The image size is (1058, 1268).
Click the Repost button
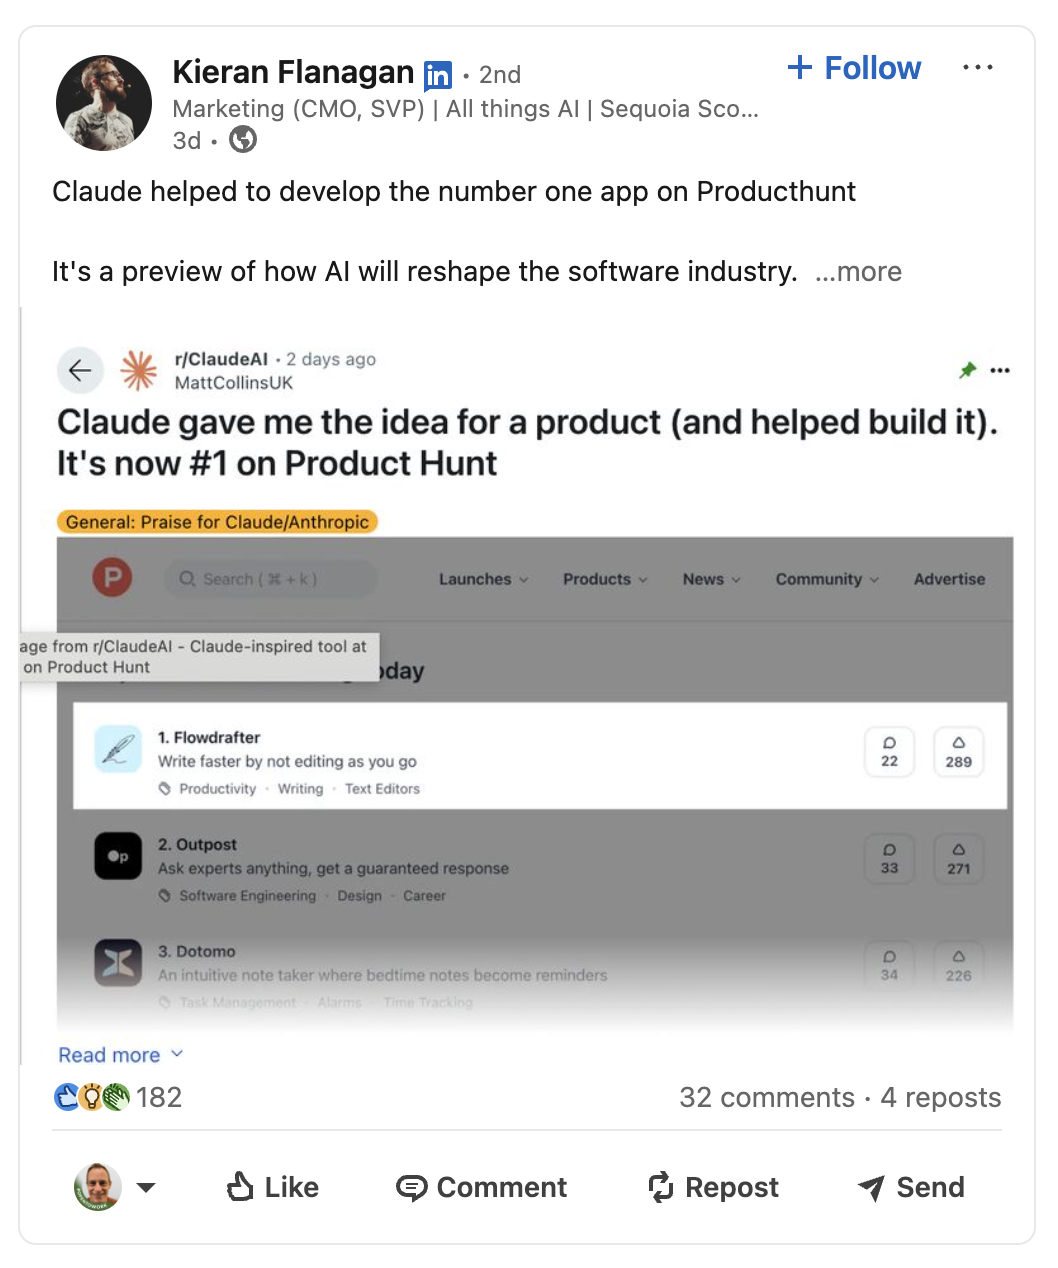tap(713, 1187)
